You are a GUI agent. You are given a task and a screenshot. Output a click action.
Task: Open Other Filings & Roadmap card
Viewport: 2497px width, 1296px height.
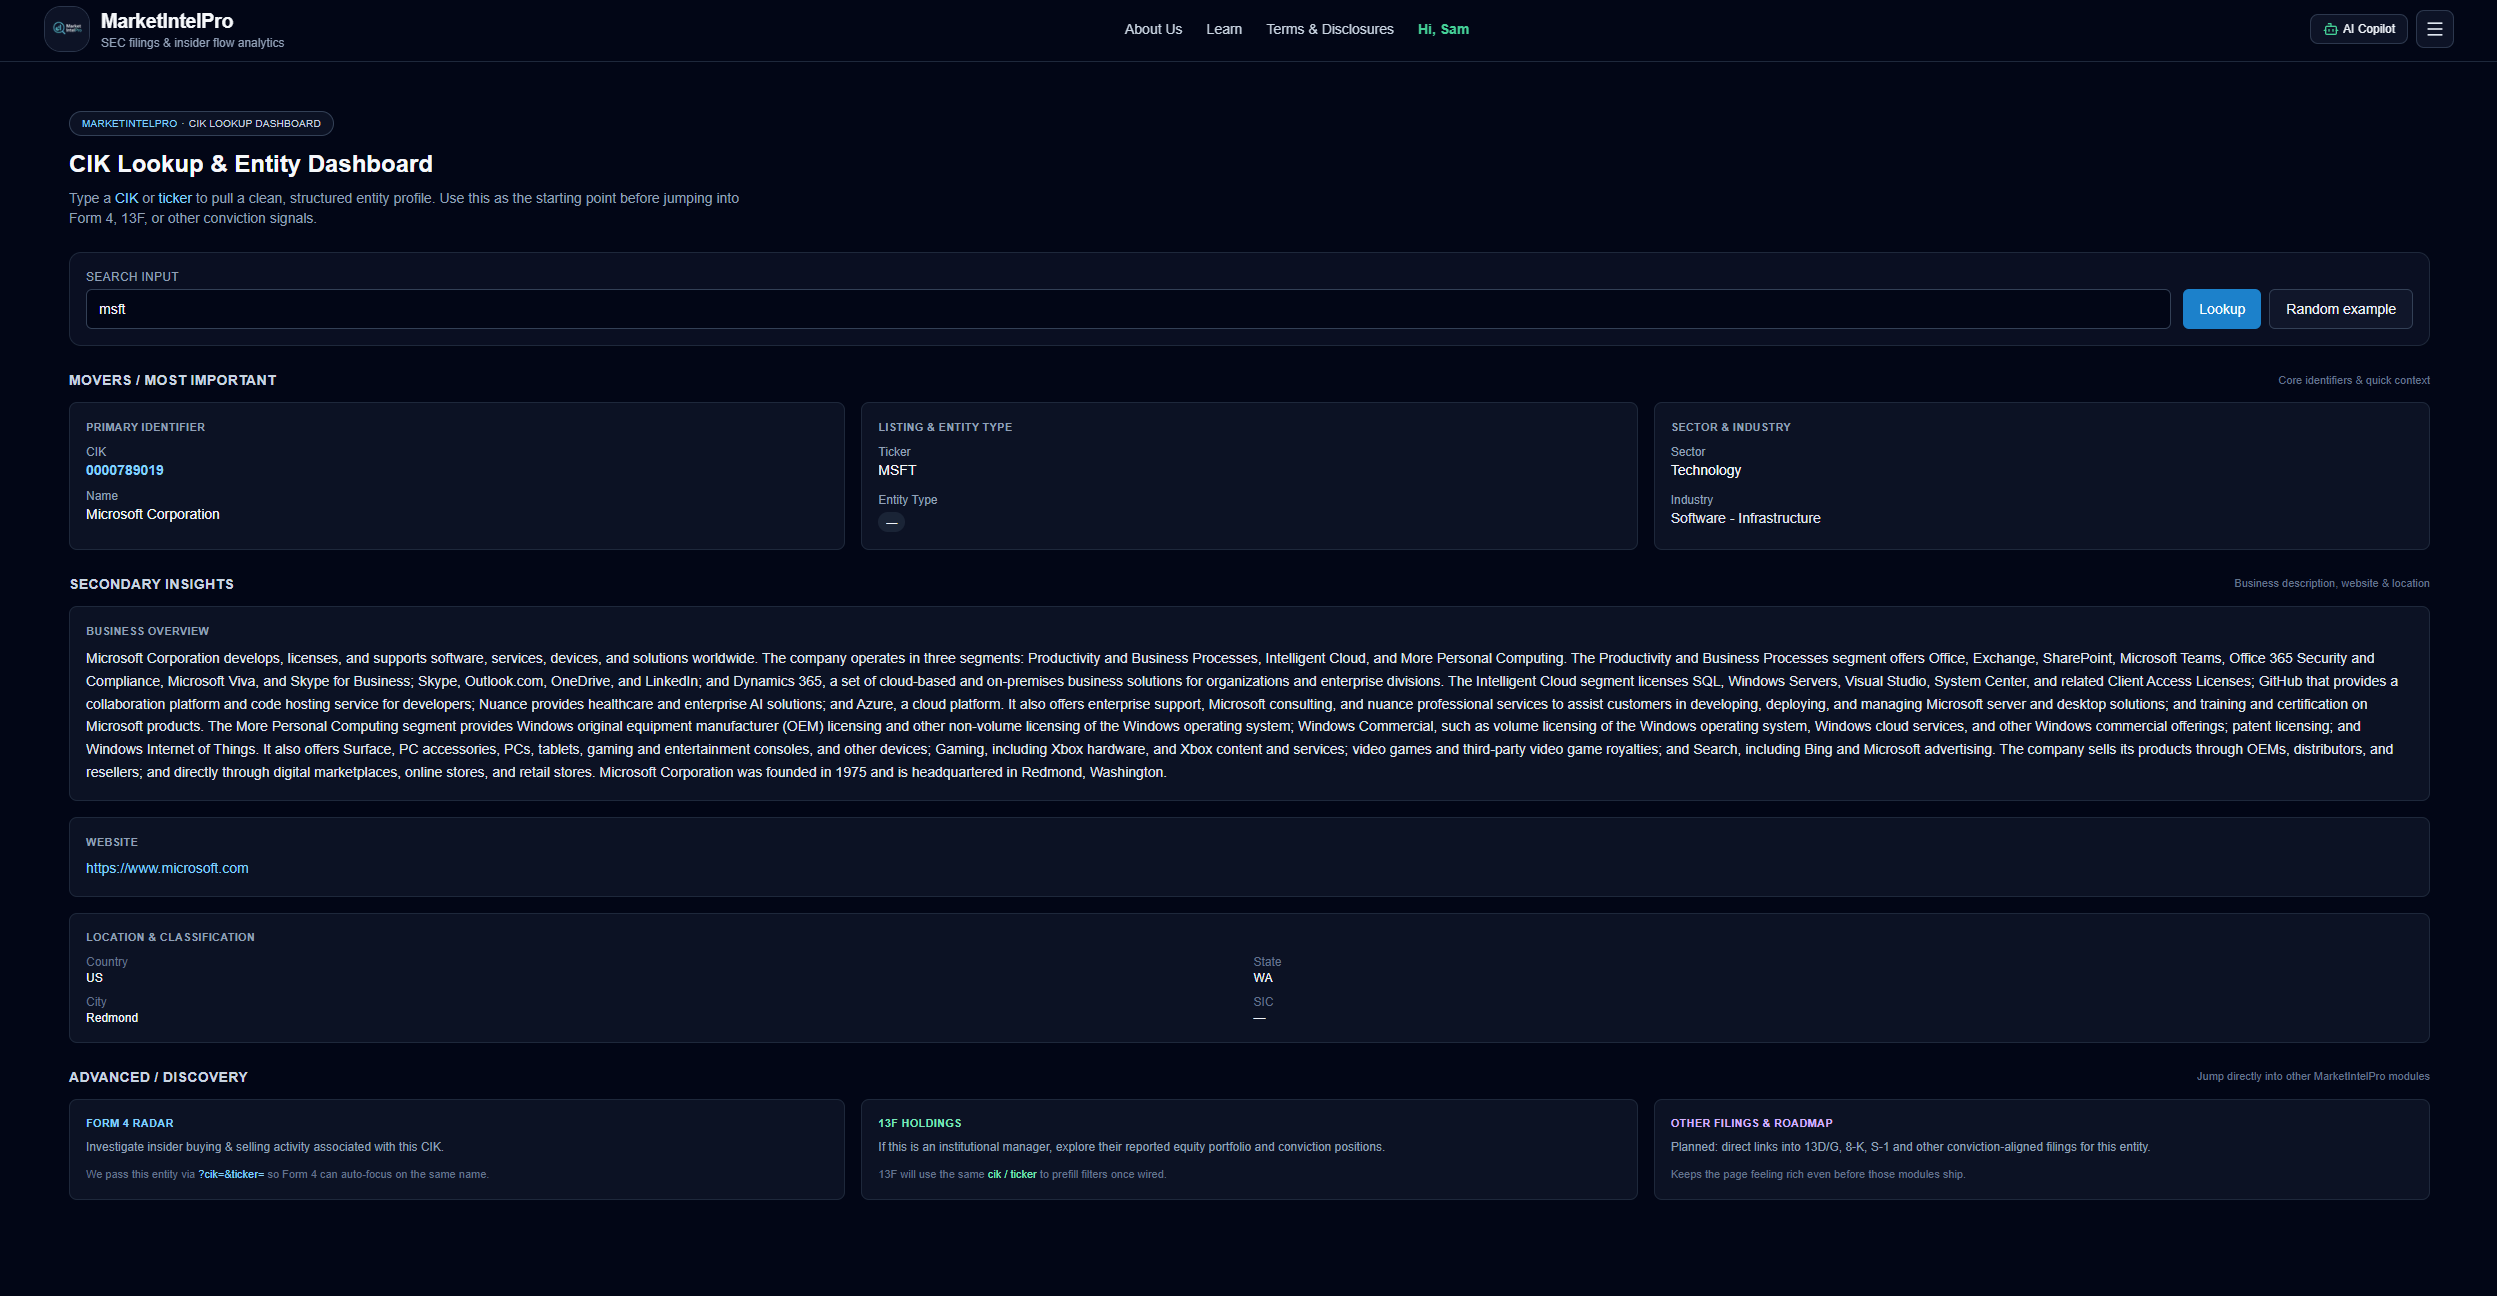point(2040,1148)
